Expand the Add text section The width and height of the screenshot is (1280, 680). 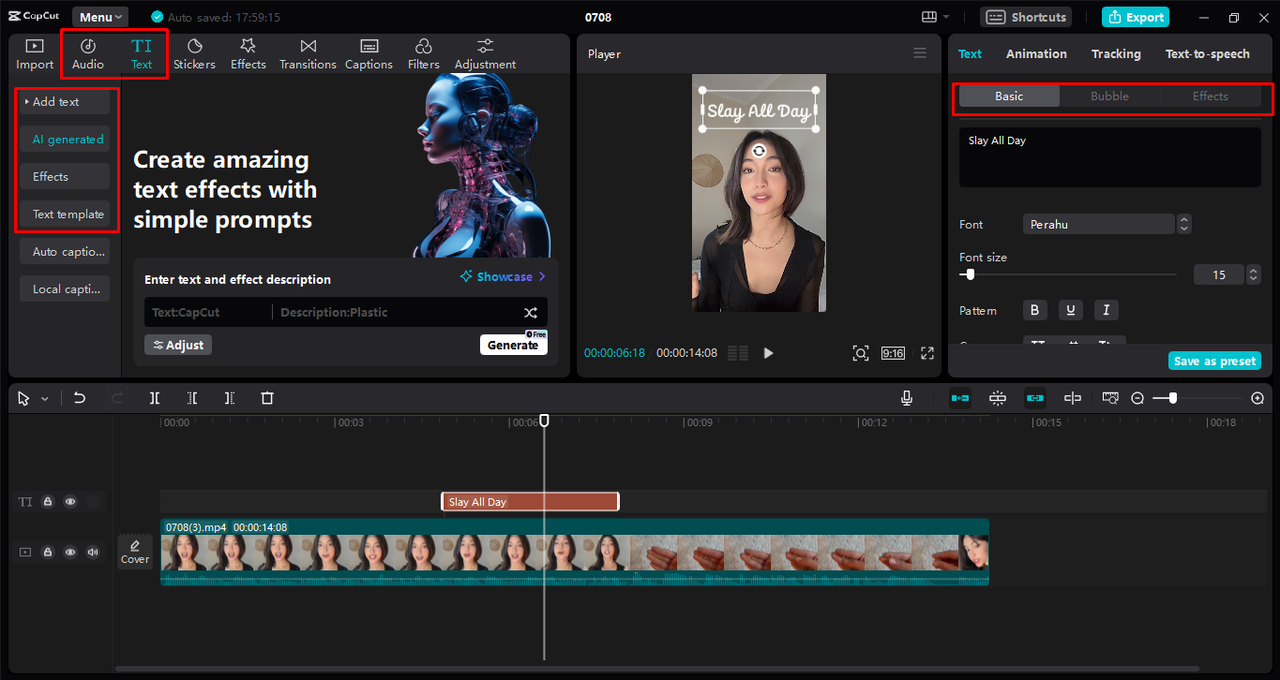[65, 102]
